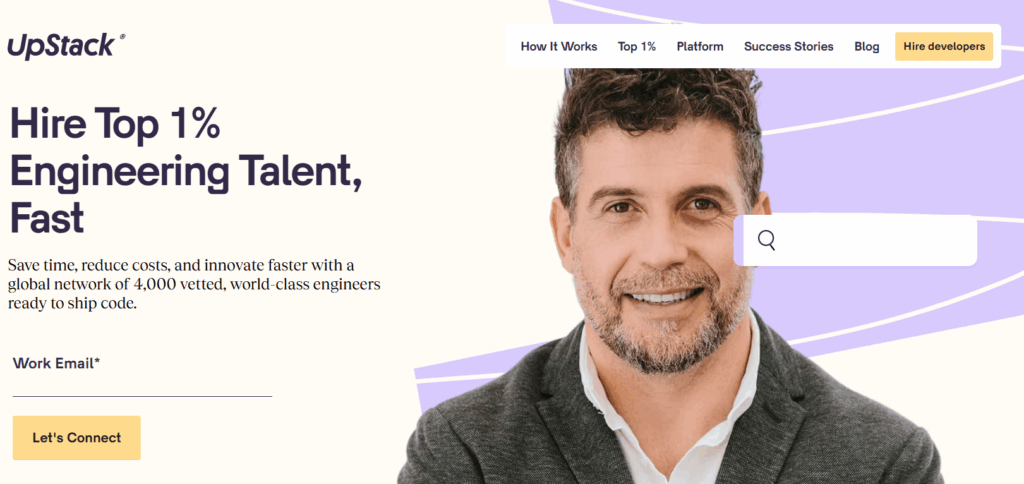
Task: Click the UpStack logo
Action: pos(66,46)
